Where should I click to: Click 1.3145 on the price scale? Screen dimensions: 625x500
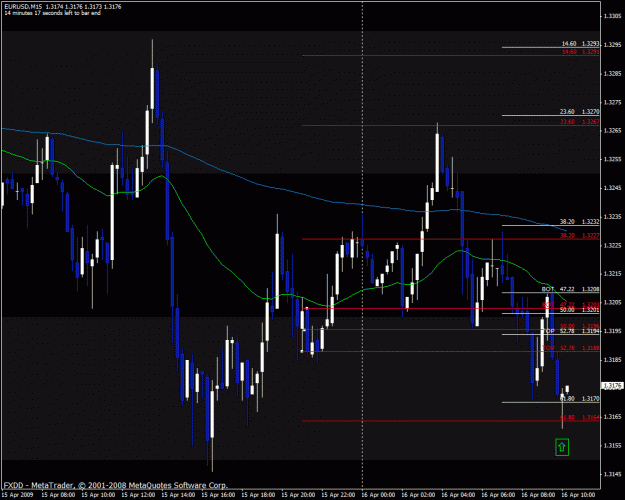tap(613, 474)
